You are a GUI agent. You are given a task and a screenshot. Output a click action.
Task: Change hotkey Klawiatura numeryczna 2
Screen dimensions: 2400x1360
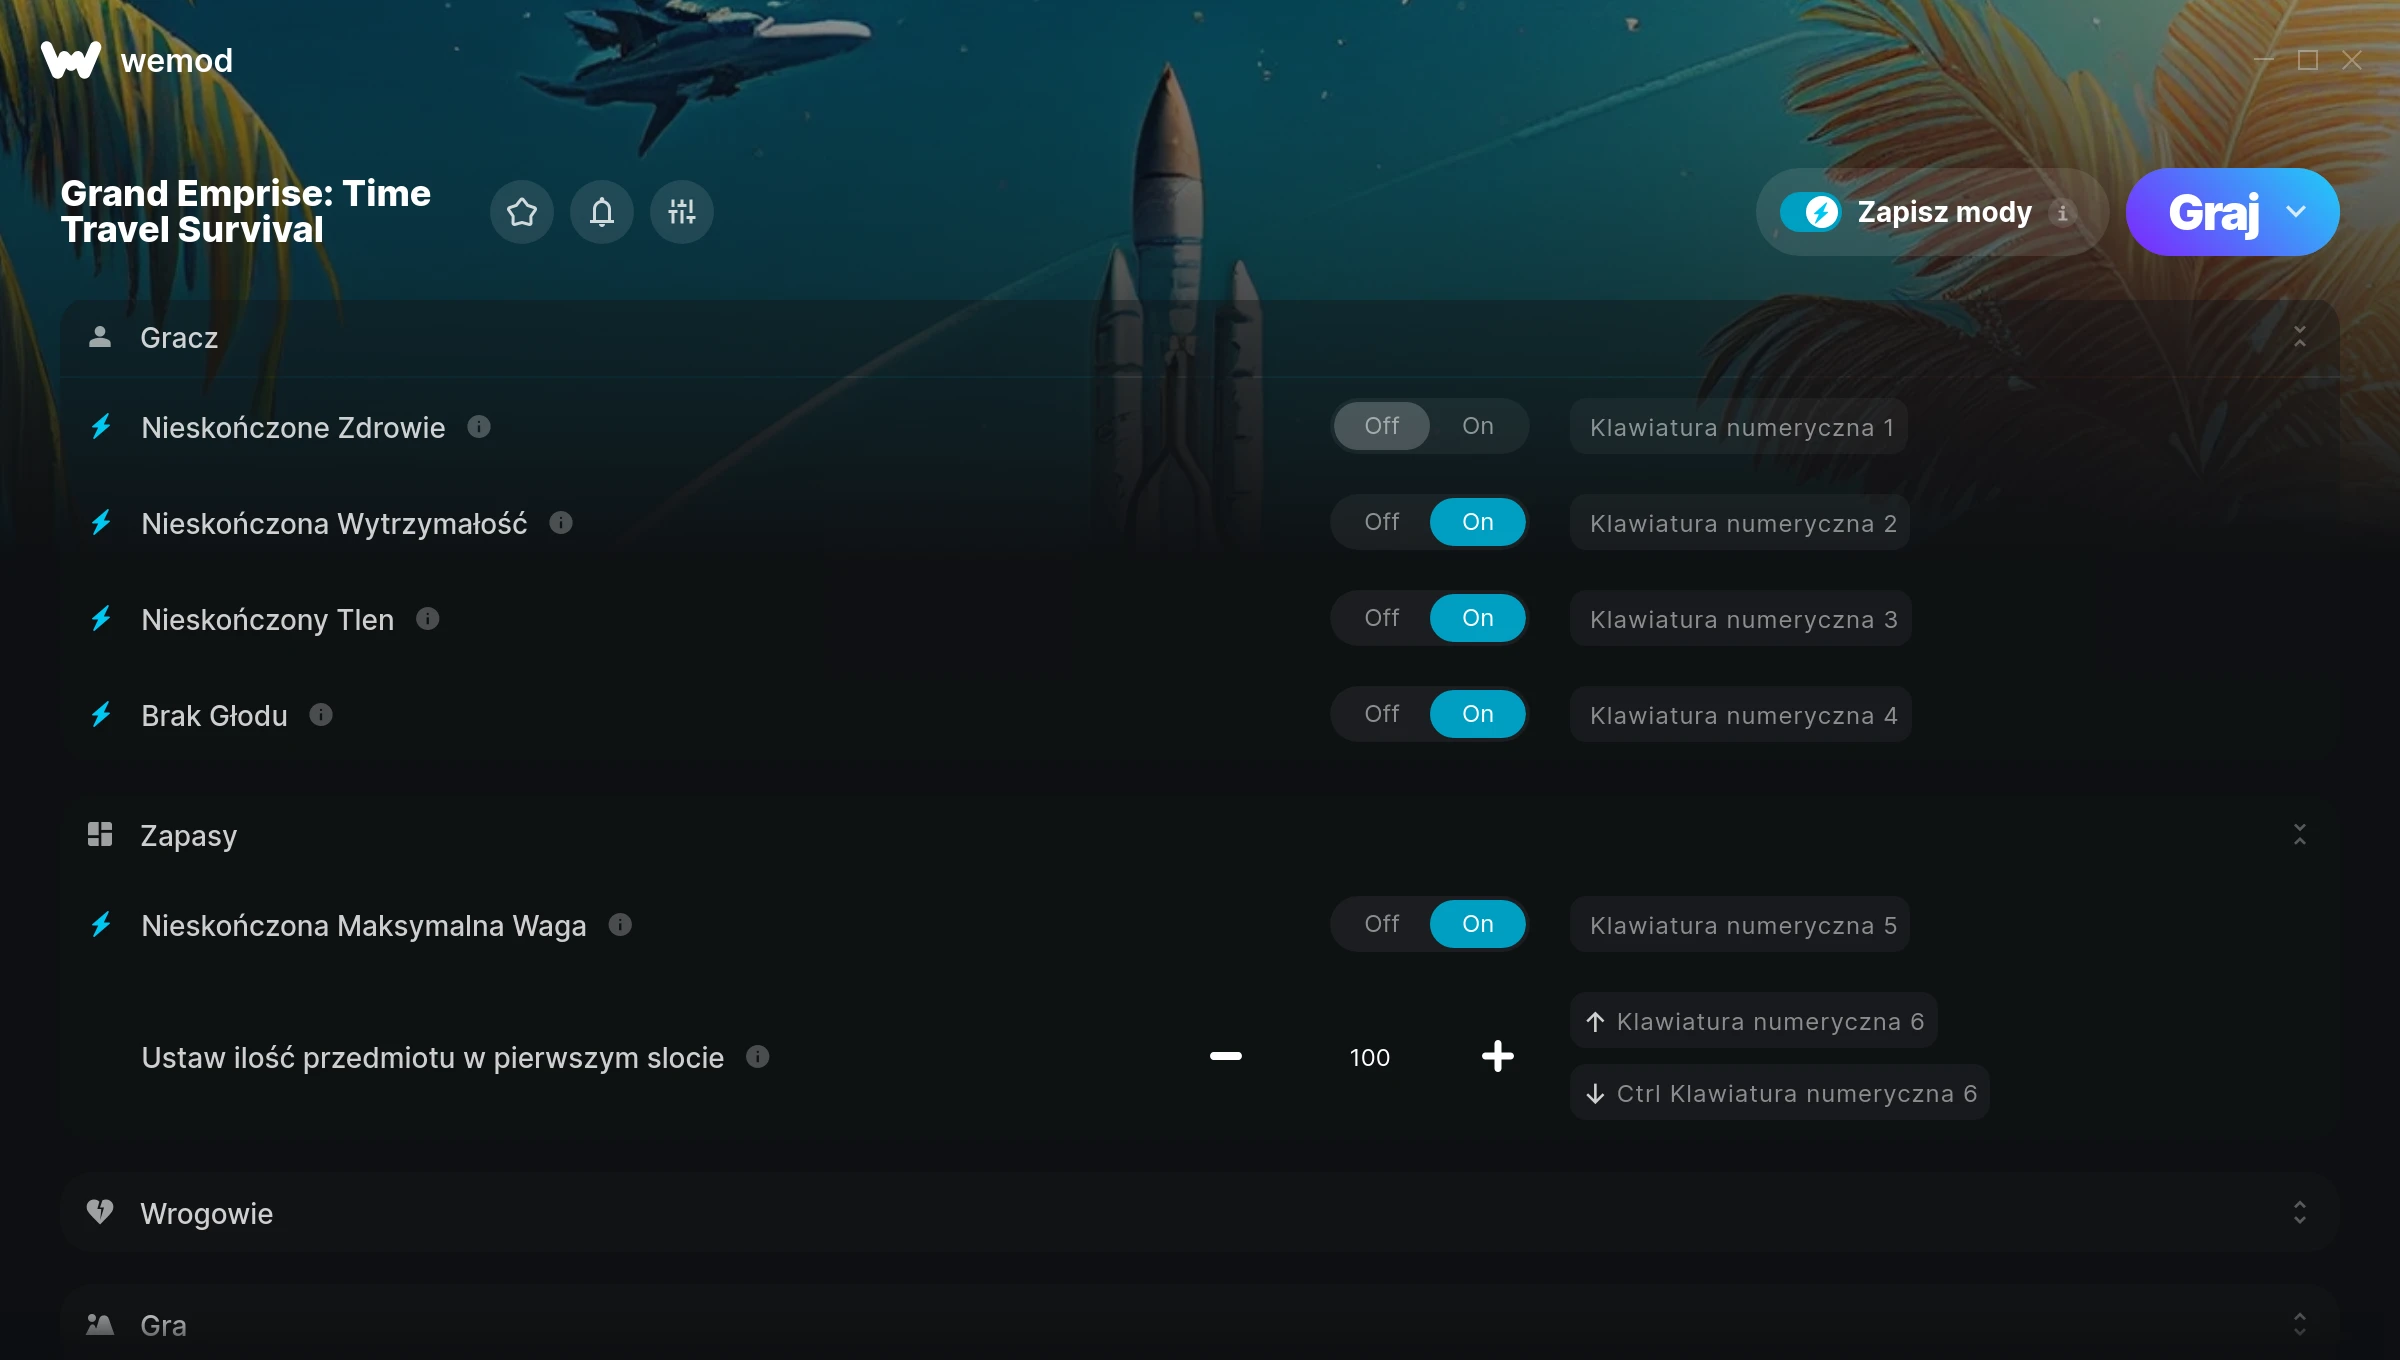pyautogui.click(x=1740, y=523)
